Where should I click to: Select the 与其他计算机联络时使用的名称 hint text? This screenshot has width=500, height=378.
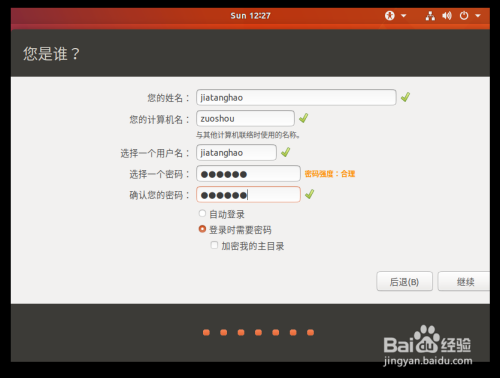point(248,135)
